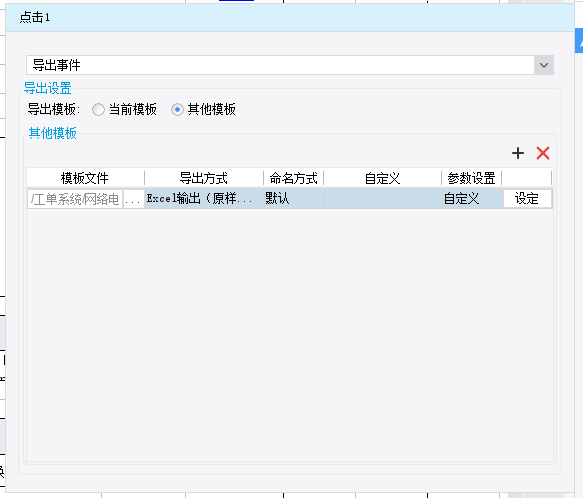Click the 导出设置 section label
The width and height of the screenshot is (583, 498).
pos(48,88)
